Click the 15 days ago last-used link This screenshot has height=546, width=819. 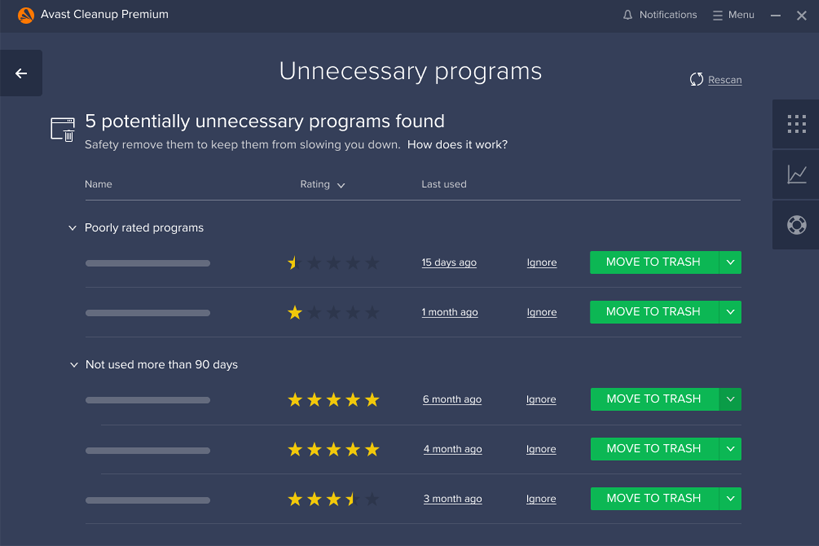point(449,262)
